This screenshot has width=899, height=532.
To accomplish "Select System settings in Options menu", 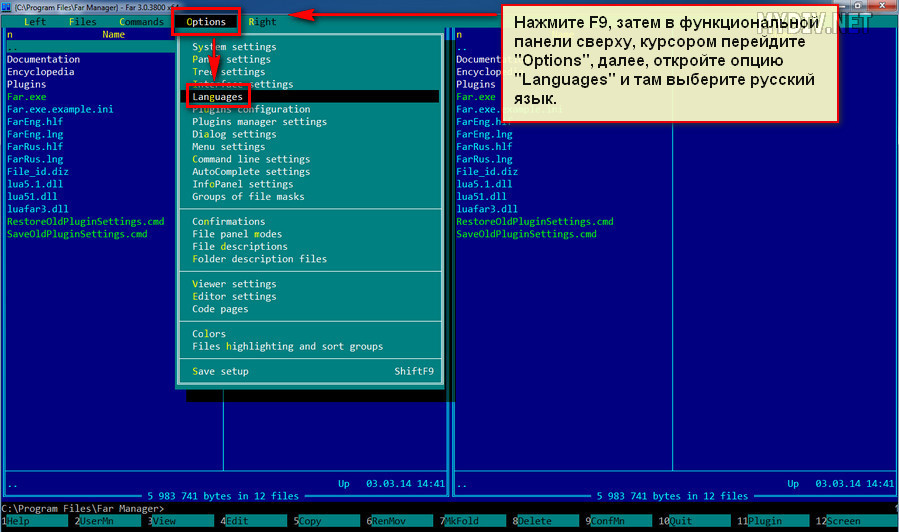I will coord(234,47).
